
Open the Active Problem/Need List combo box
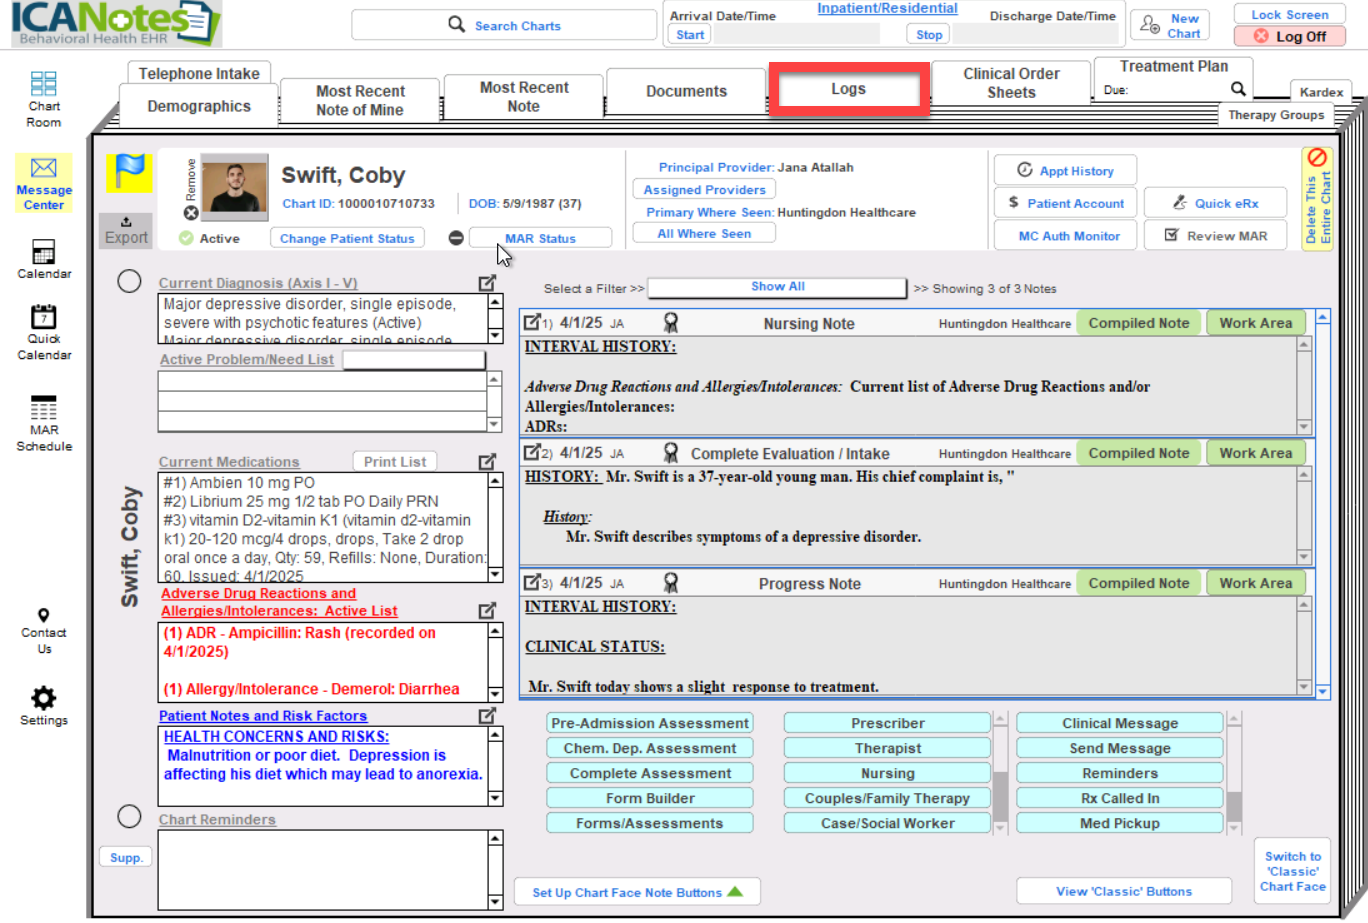(x=414, y=360)
